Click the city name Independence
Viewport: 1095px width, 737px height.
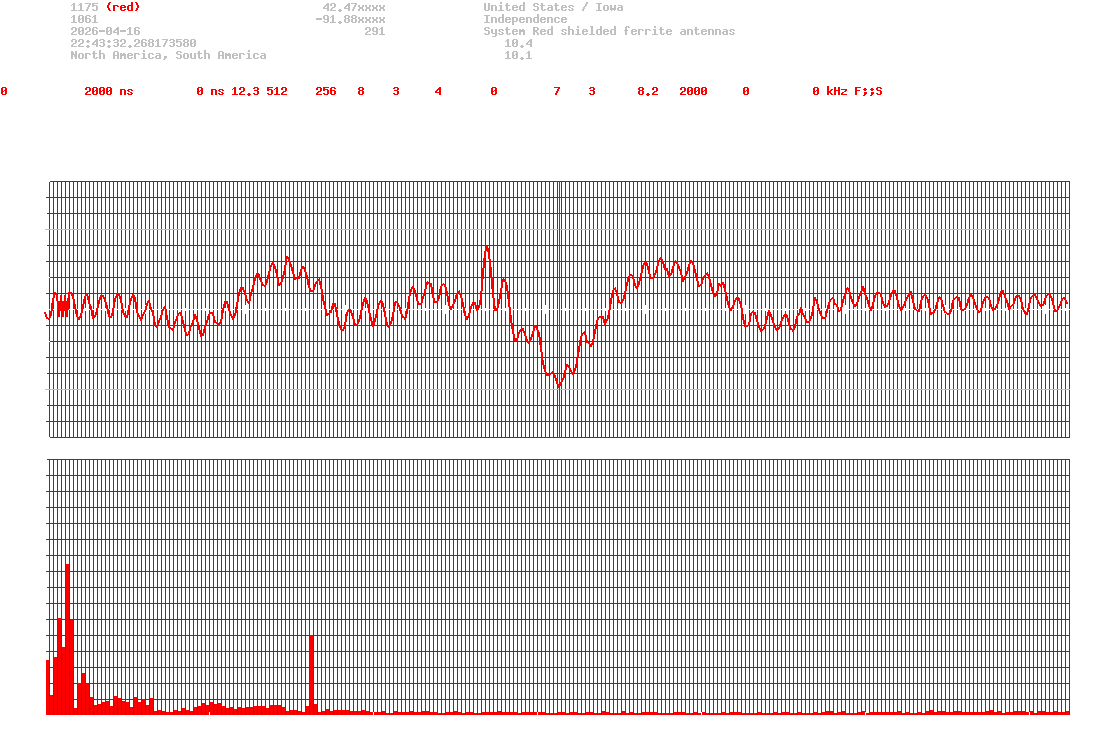coord(525,19)
